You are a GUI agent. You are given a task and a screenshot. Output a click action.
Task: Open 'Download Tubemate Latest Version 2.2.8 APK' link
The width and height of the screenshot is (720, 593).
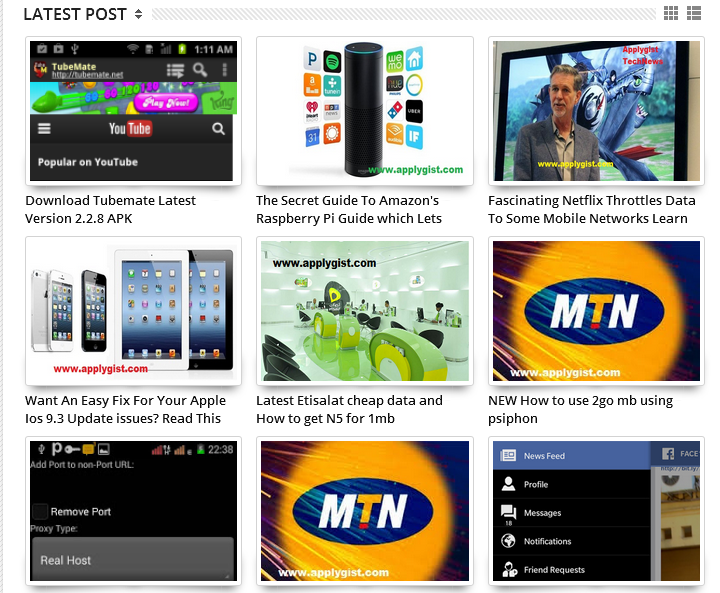[x=111, y=209]
